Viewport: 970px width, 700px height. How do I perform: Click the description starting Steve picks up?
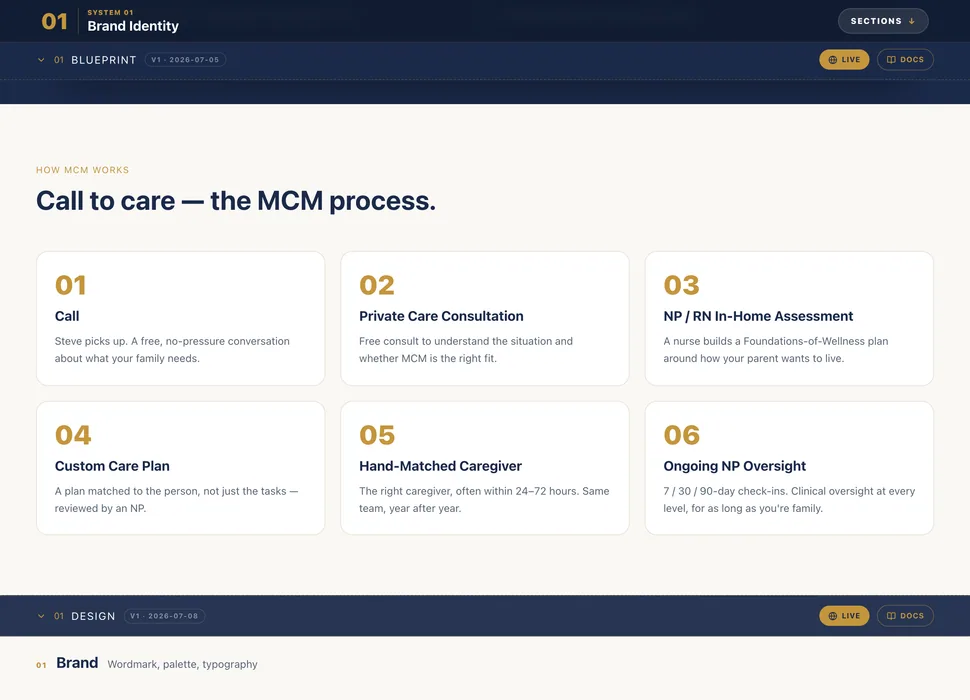coord(172,349)
